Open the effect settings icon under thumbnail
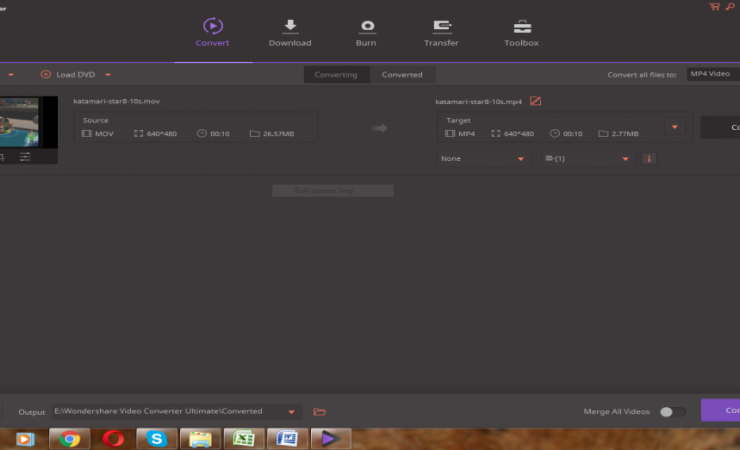 25,157
